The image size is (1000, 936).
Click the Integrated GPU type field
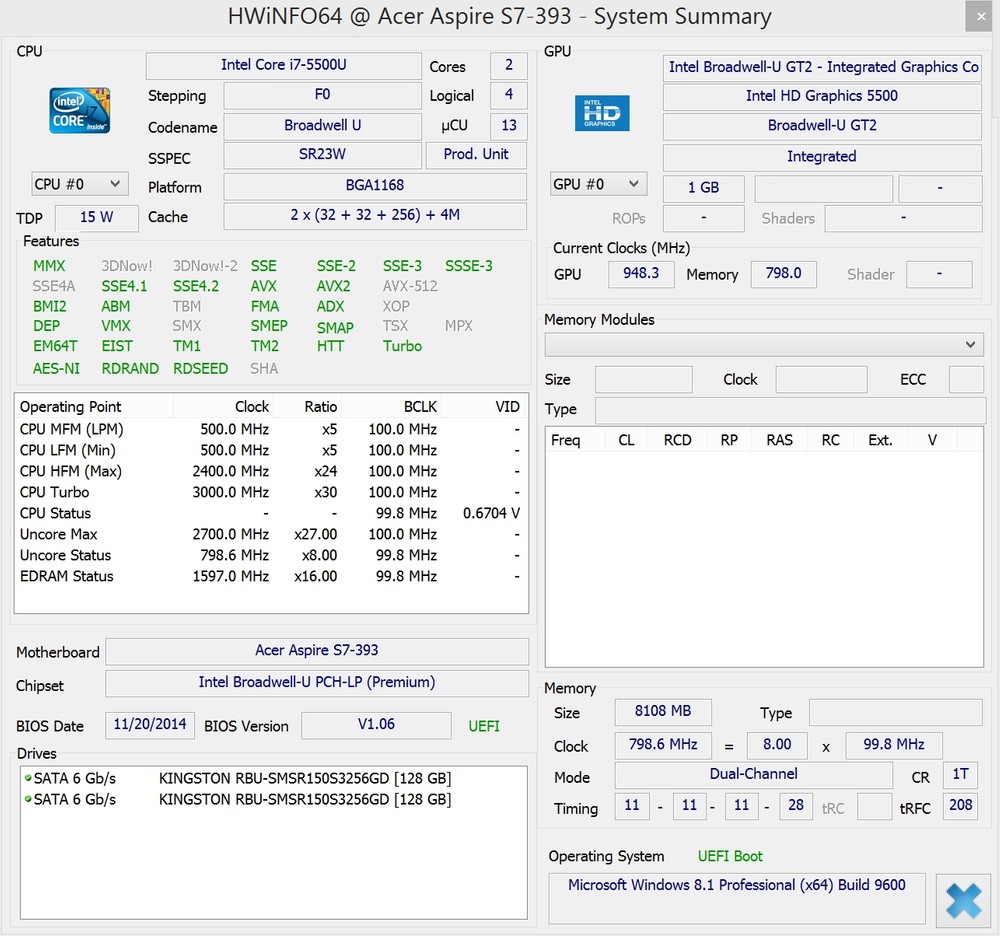coord(822,157)
